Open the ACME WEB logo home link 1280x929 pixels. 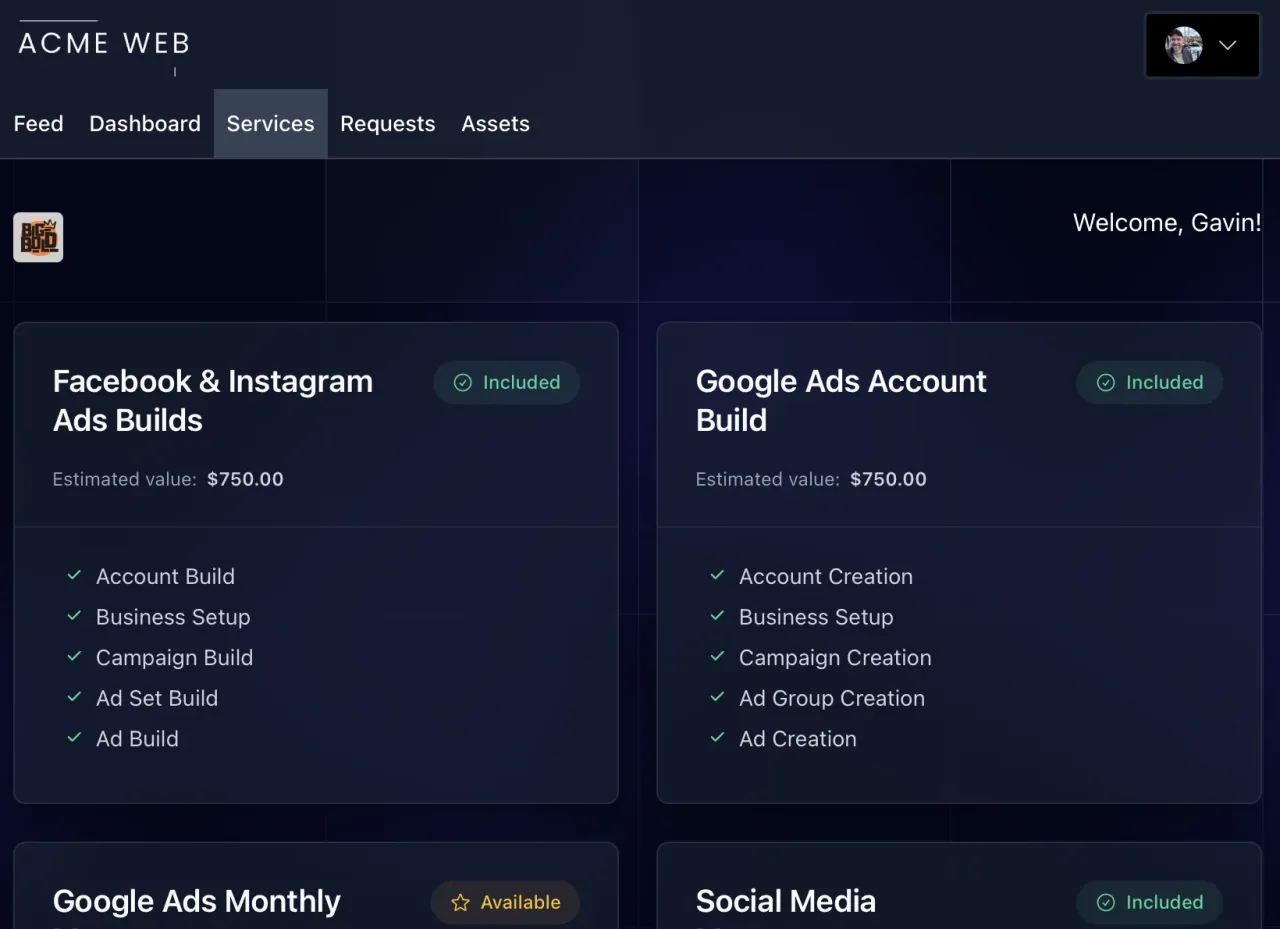click(x=104, y=43)
